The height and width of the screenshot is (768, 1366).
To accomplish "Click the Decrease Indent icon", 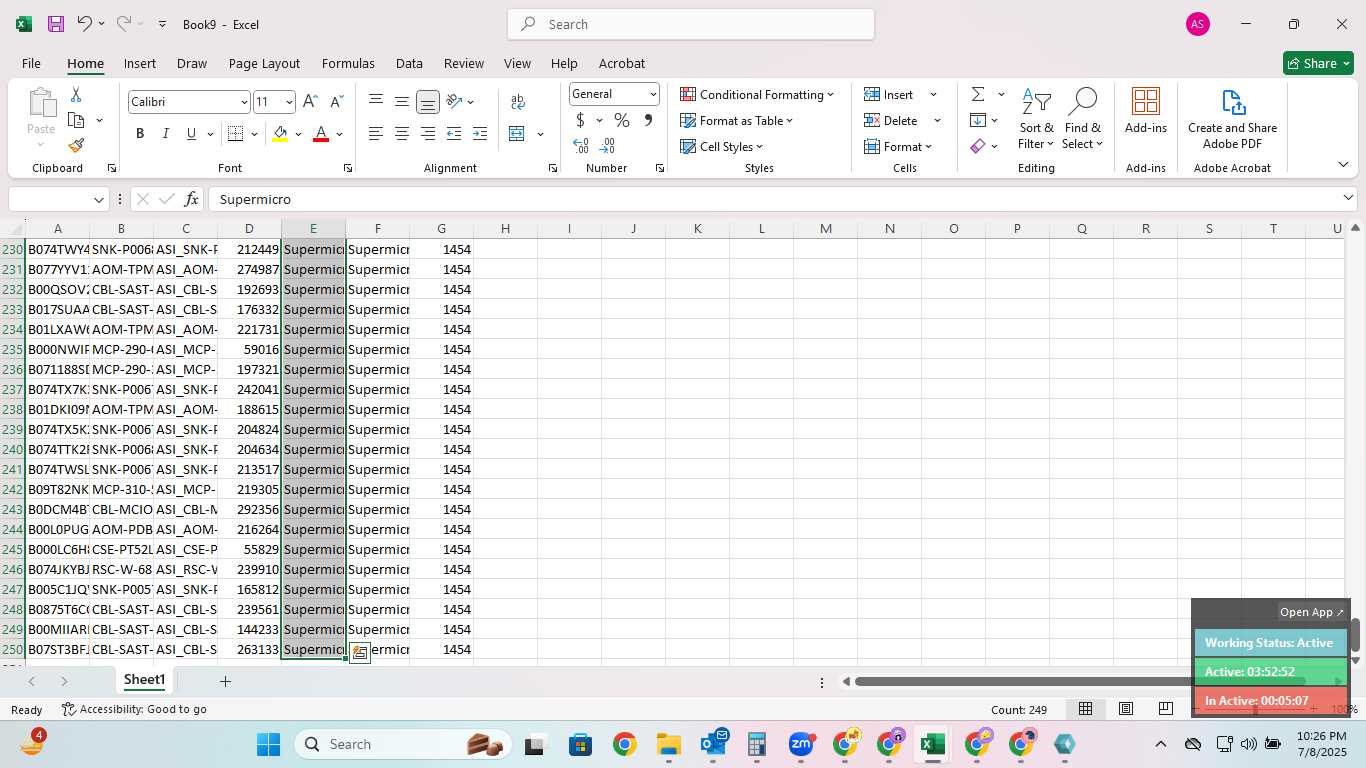I will tap(454, 134).
